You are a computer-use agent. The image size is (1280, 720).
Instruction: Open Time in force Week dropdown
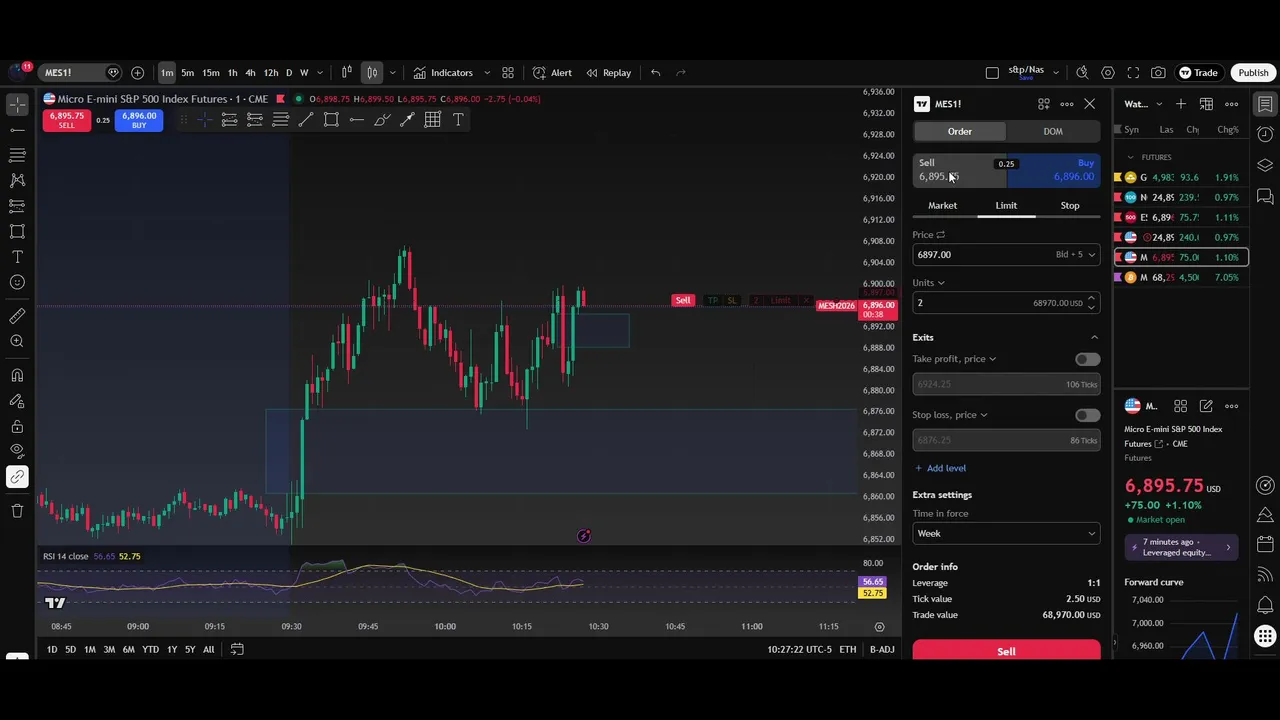point(1006,533)
